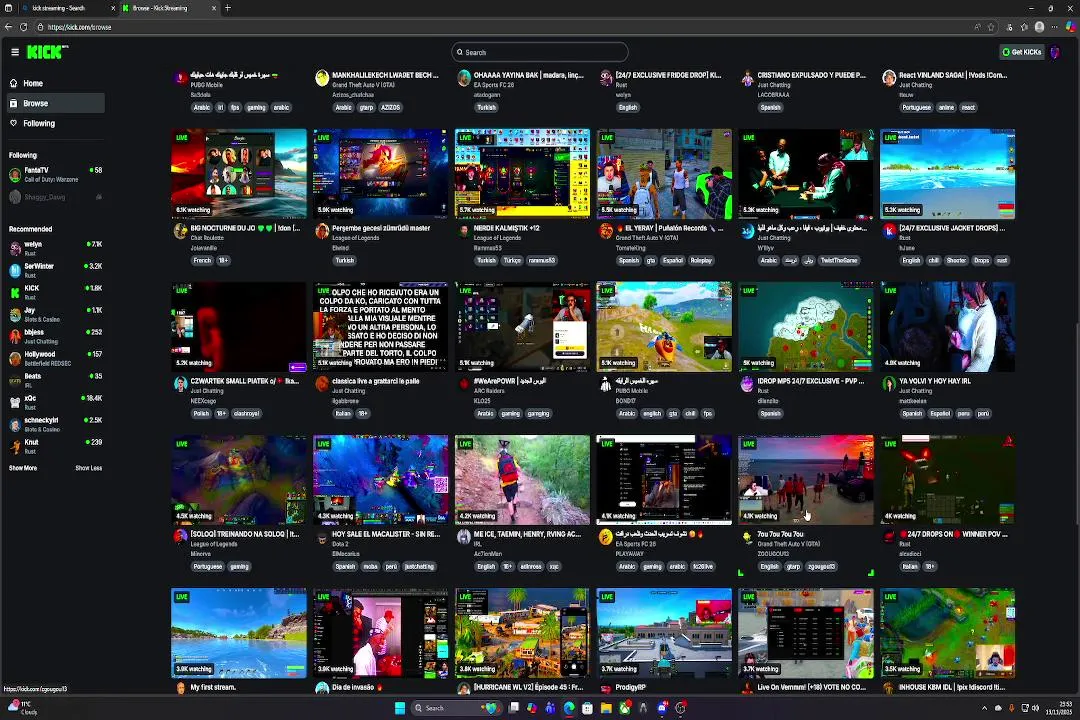Open FantaTV followed channel
This screenshot has height=720, width=1080.
[56, 174]
